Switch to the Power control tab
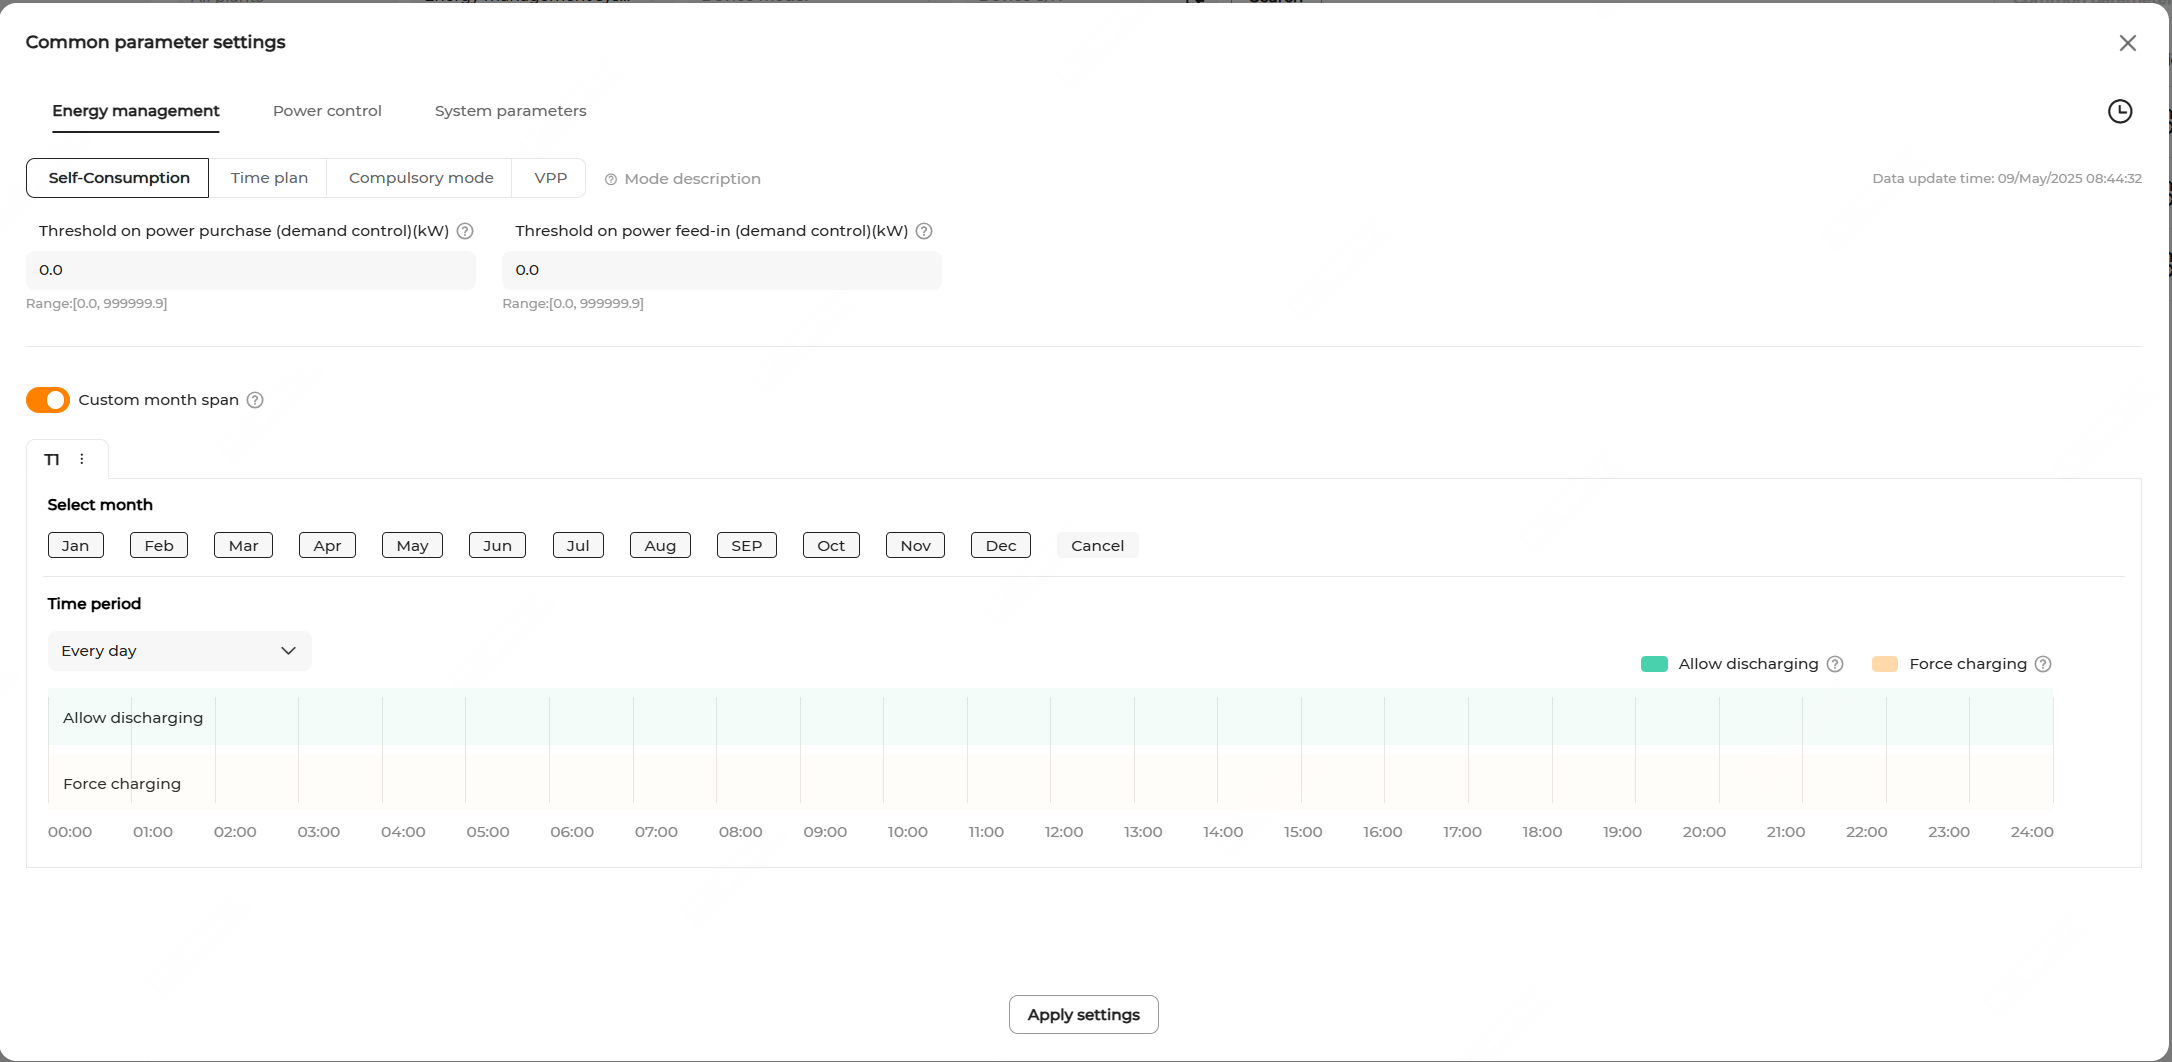Viewport: 2172px width, 1062px height. click(327, 111)
